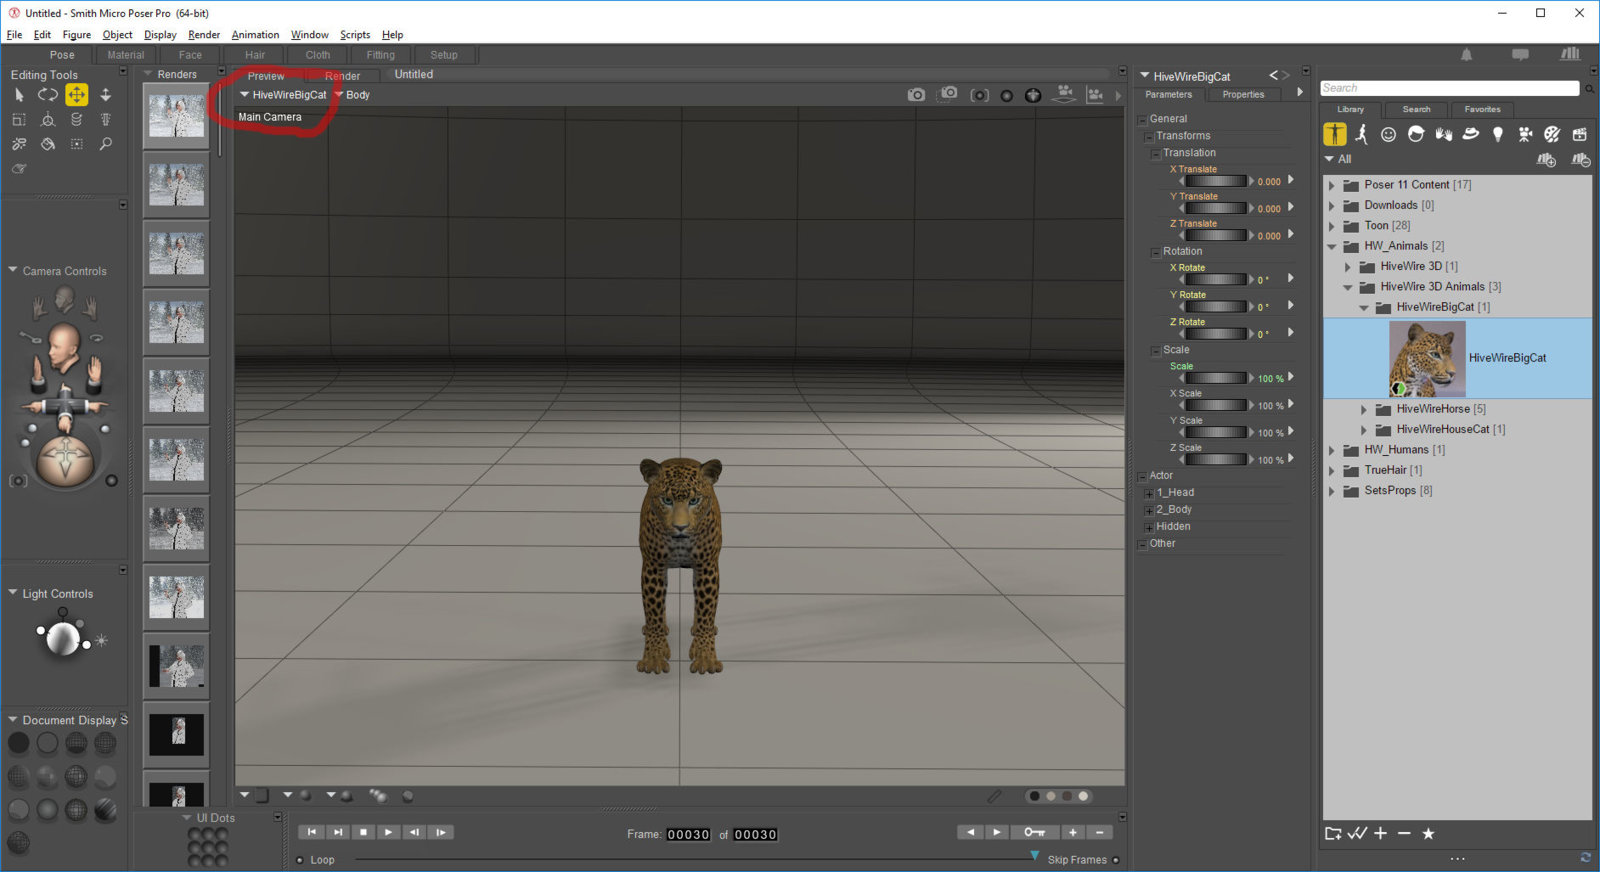The width and height of the screenshot is (1600, 872).
Task: Switch to the Material room tab
Action: pyautogui.click(x=126, y=55)
